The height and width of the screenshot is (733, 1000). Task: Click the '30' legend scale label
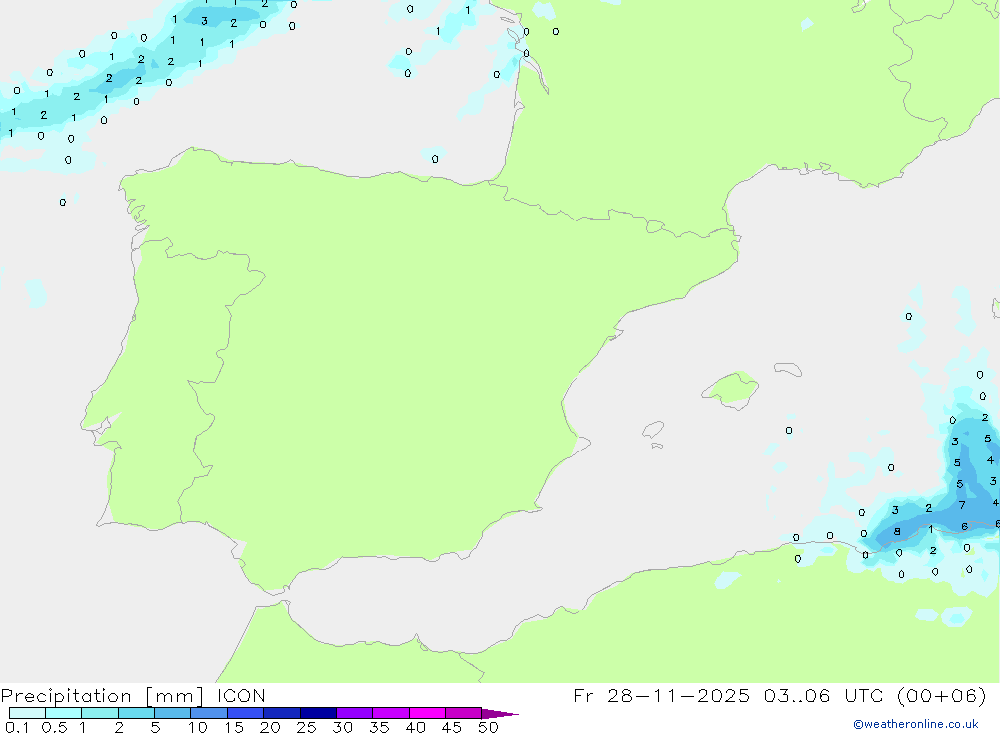(x=343, y=727)
